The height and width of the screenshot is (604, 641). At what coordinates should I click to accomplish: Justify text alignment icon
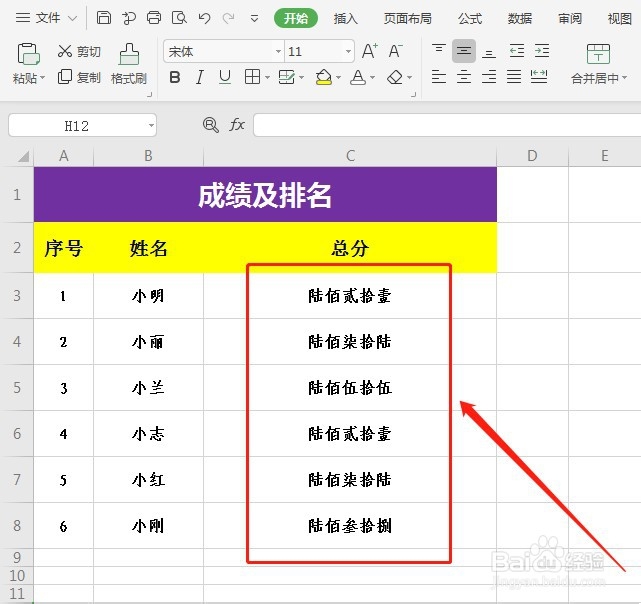click(514, 76)
